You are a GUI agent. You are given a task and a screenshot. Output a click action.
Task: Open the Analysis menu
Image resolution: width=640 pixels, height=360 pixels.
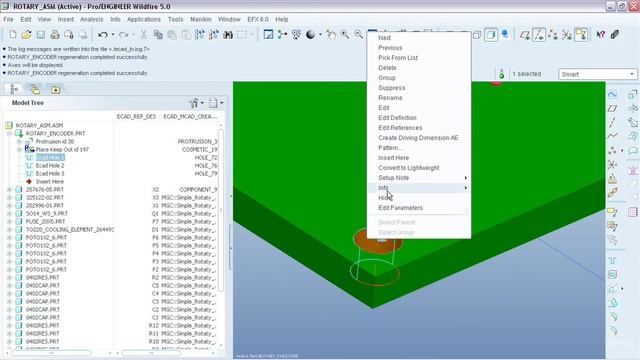(91, 19)
